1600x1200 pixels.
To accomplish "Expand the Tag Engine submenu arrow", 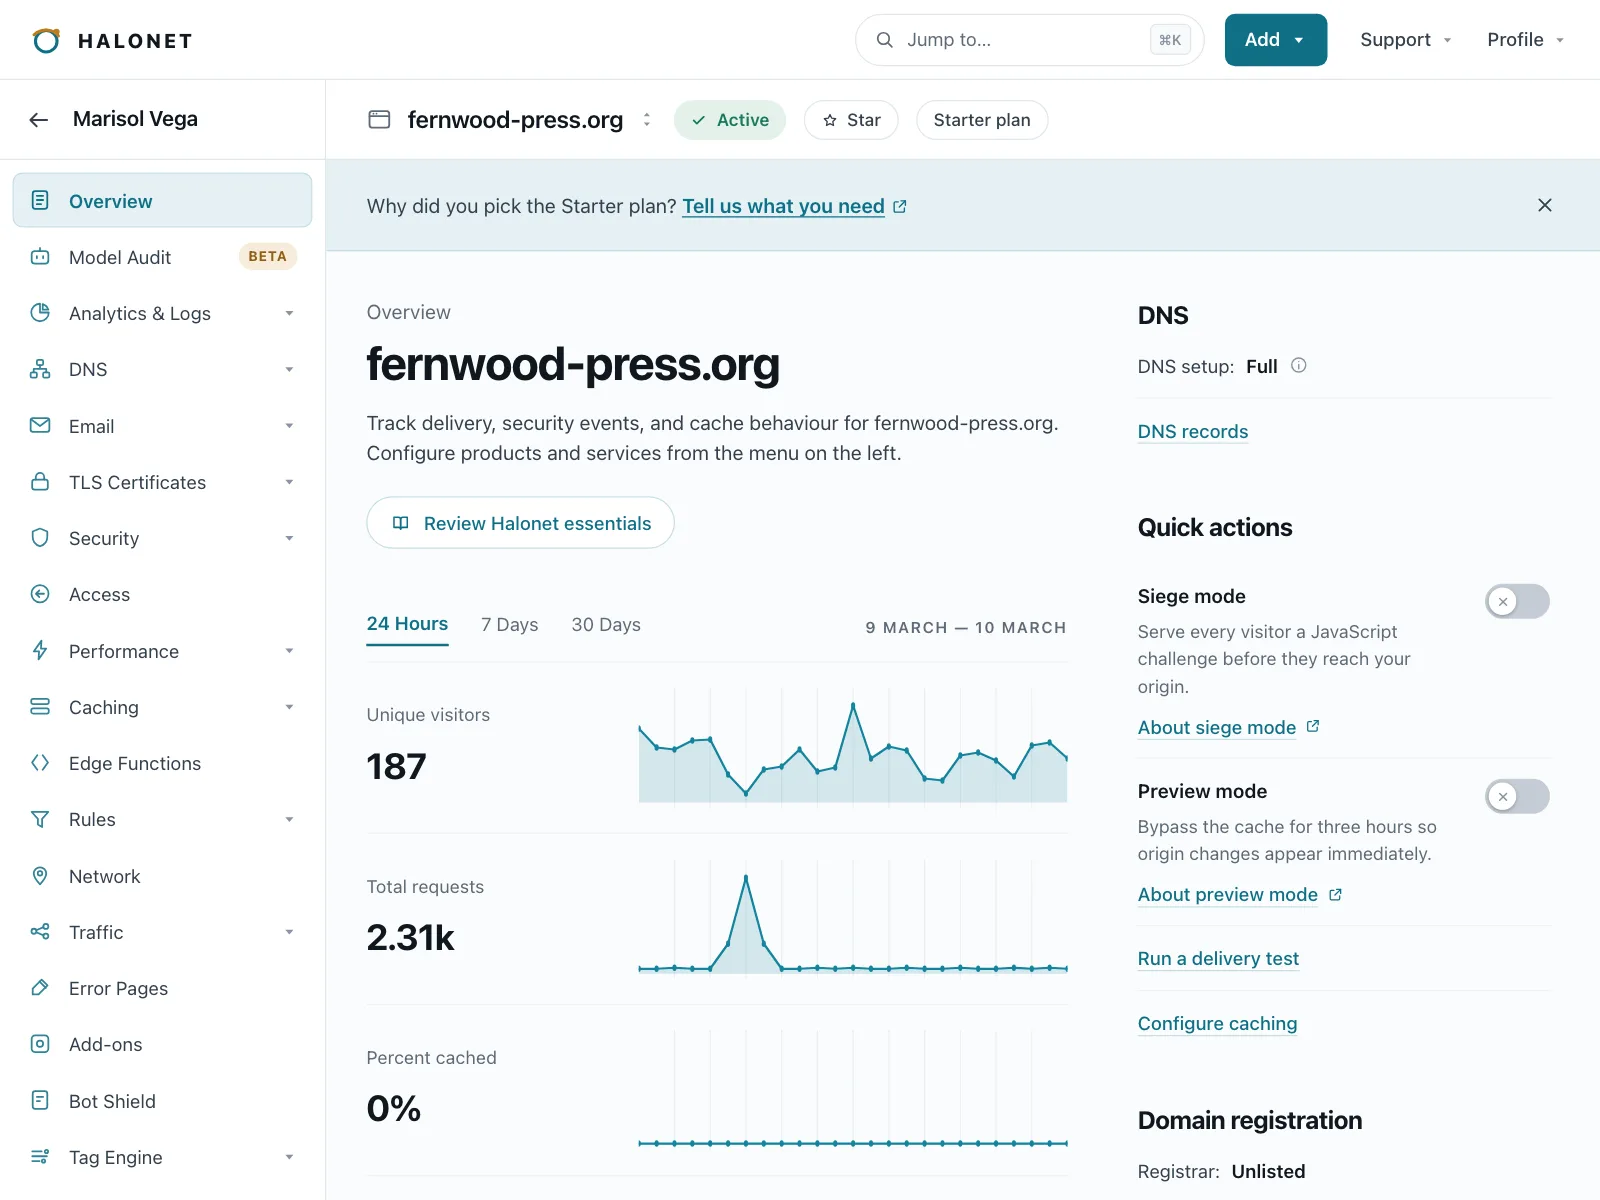I will tap(289, 1157).
